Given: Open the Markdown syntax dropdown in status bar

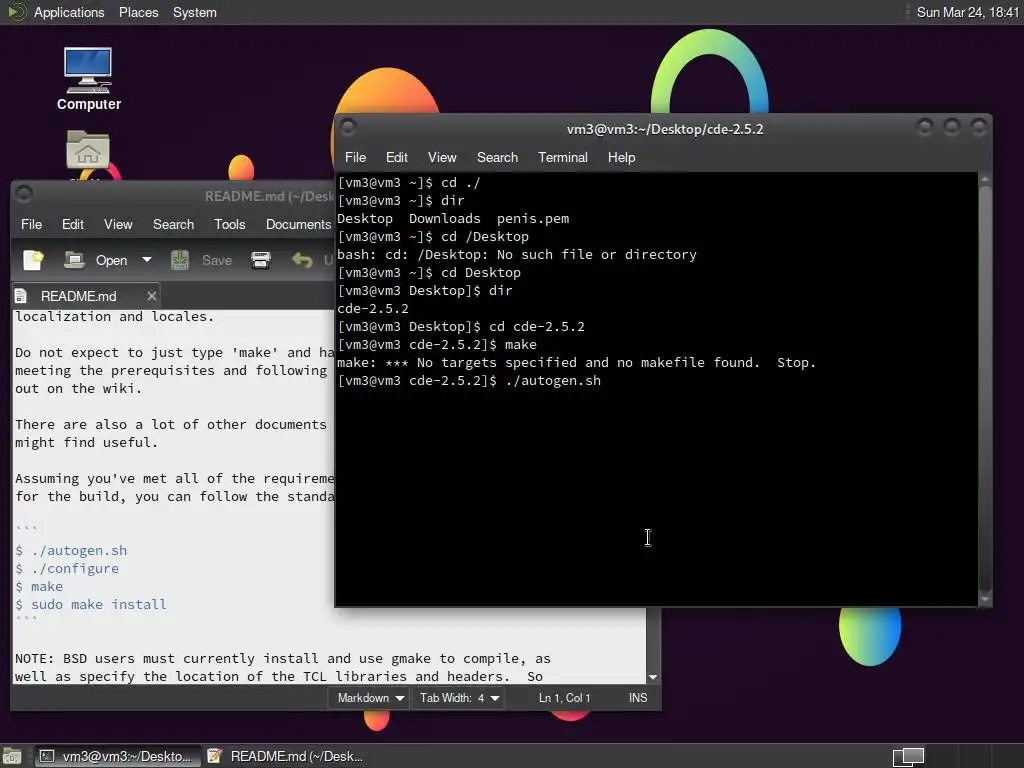Looking at the screenshot, I should (x=370, y=698).
